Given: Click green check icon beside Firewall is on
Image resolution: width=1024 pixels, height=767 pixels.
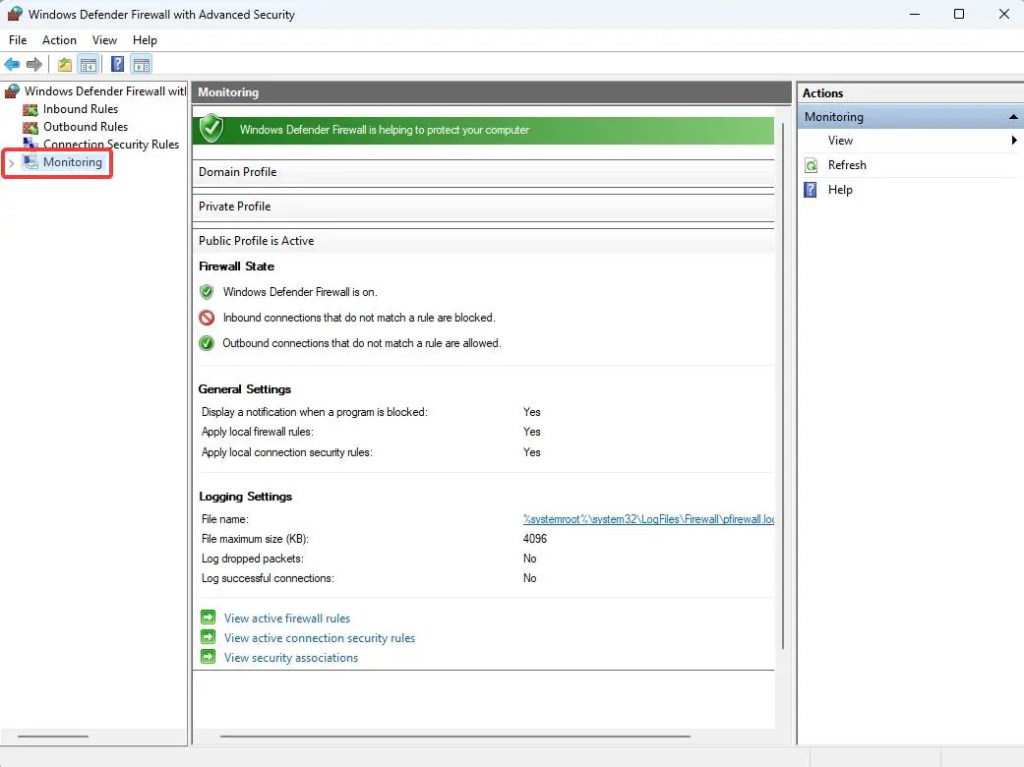Looking at the screenshot, I should tap(206, 291).
